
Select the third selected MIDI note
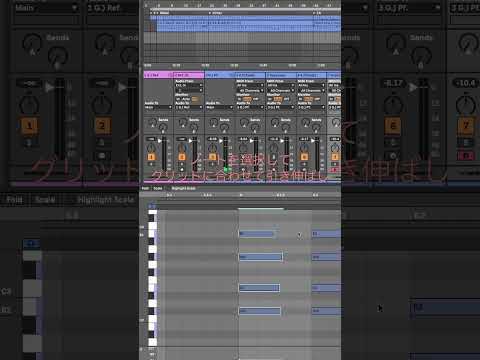pos(259,288)
